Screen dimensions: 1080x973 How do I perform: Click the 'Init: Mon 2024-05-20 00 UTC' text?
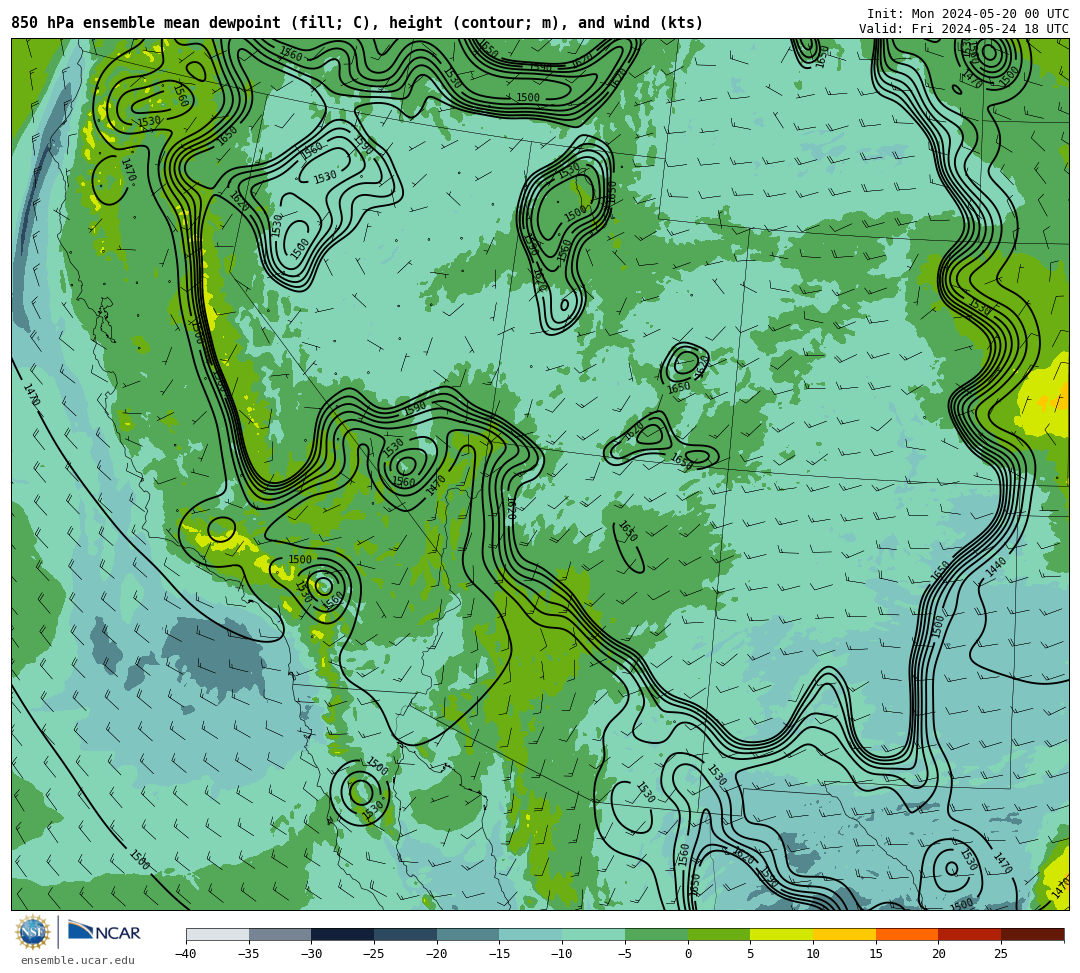(968, 14)
